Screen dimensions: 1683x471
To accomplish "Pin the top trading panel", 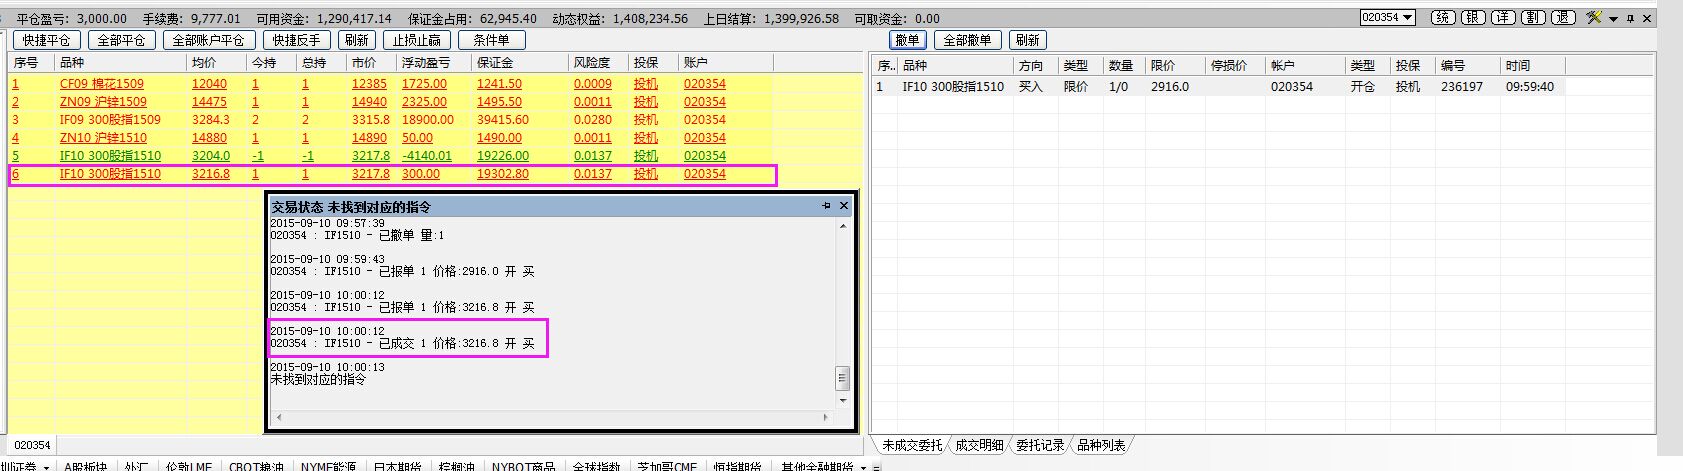I will pos(1630,18).
